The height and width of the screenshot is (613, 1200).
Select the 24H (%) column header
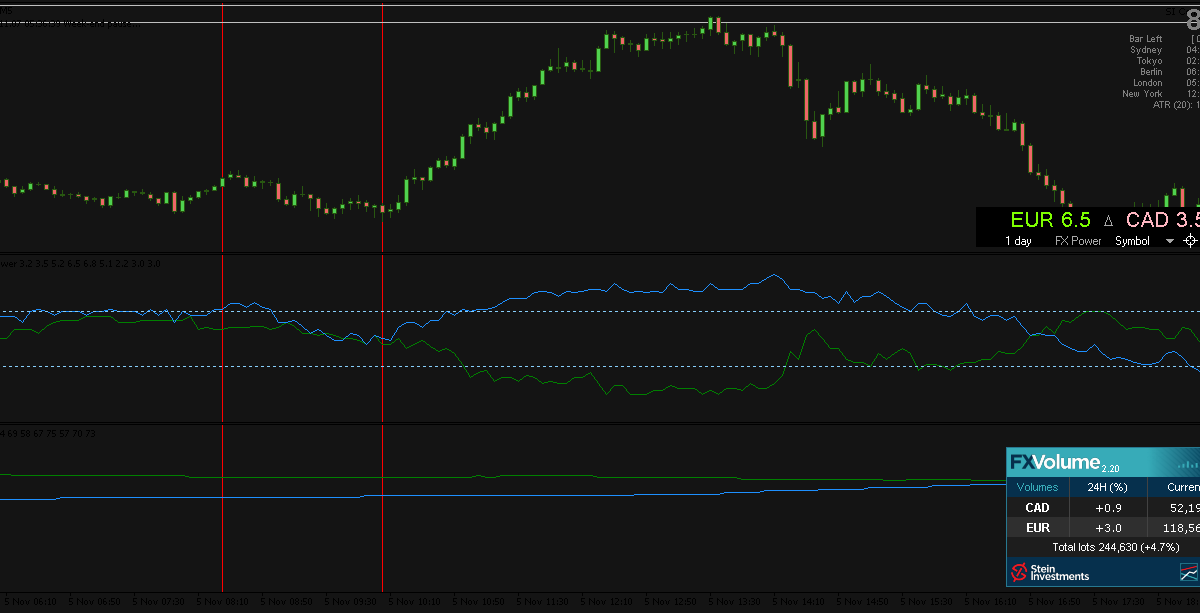click(x=1107, y=487)
